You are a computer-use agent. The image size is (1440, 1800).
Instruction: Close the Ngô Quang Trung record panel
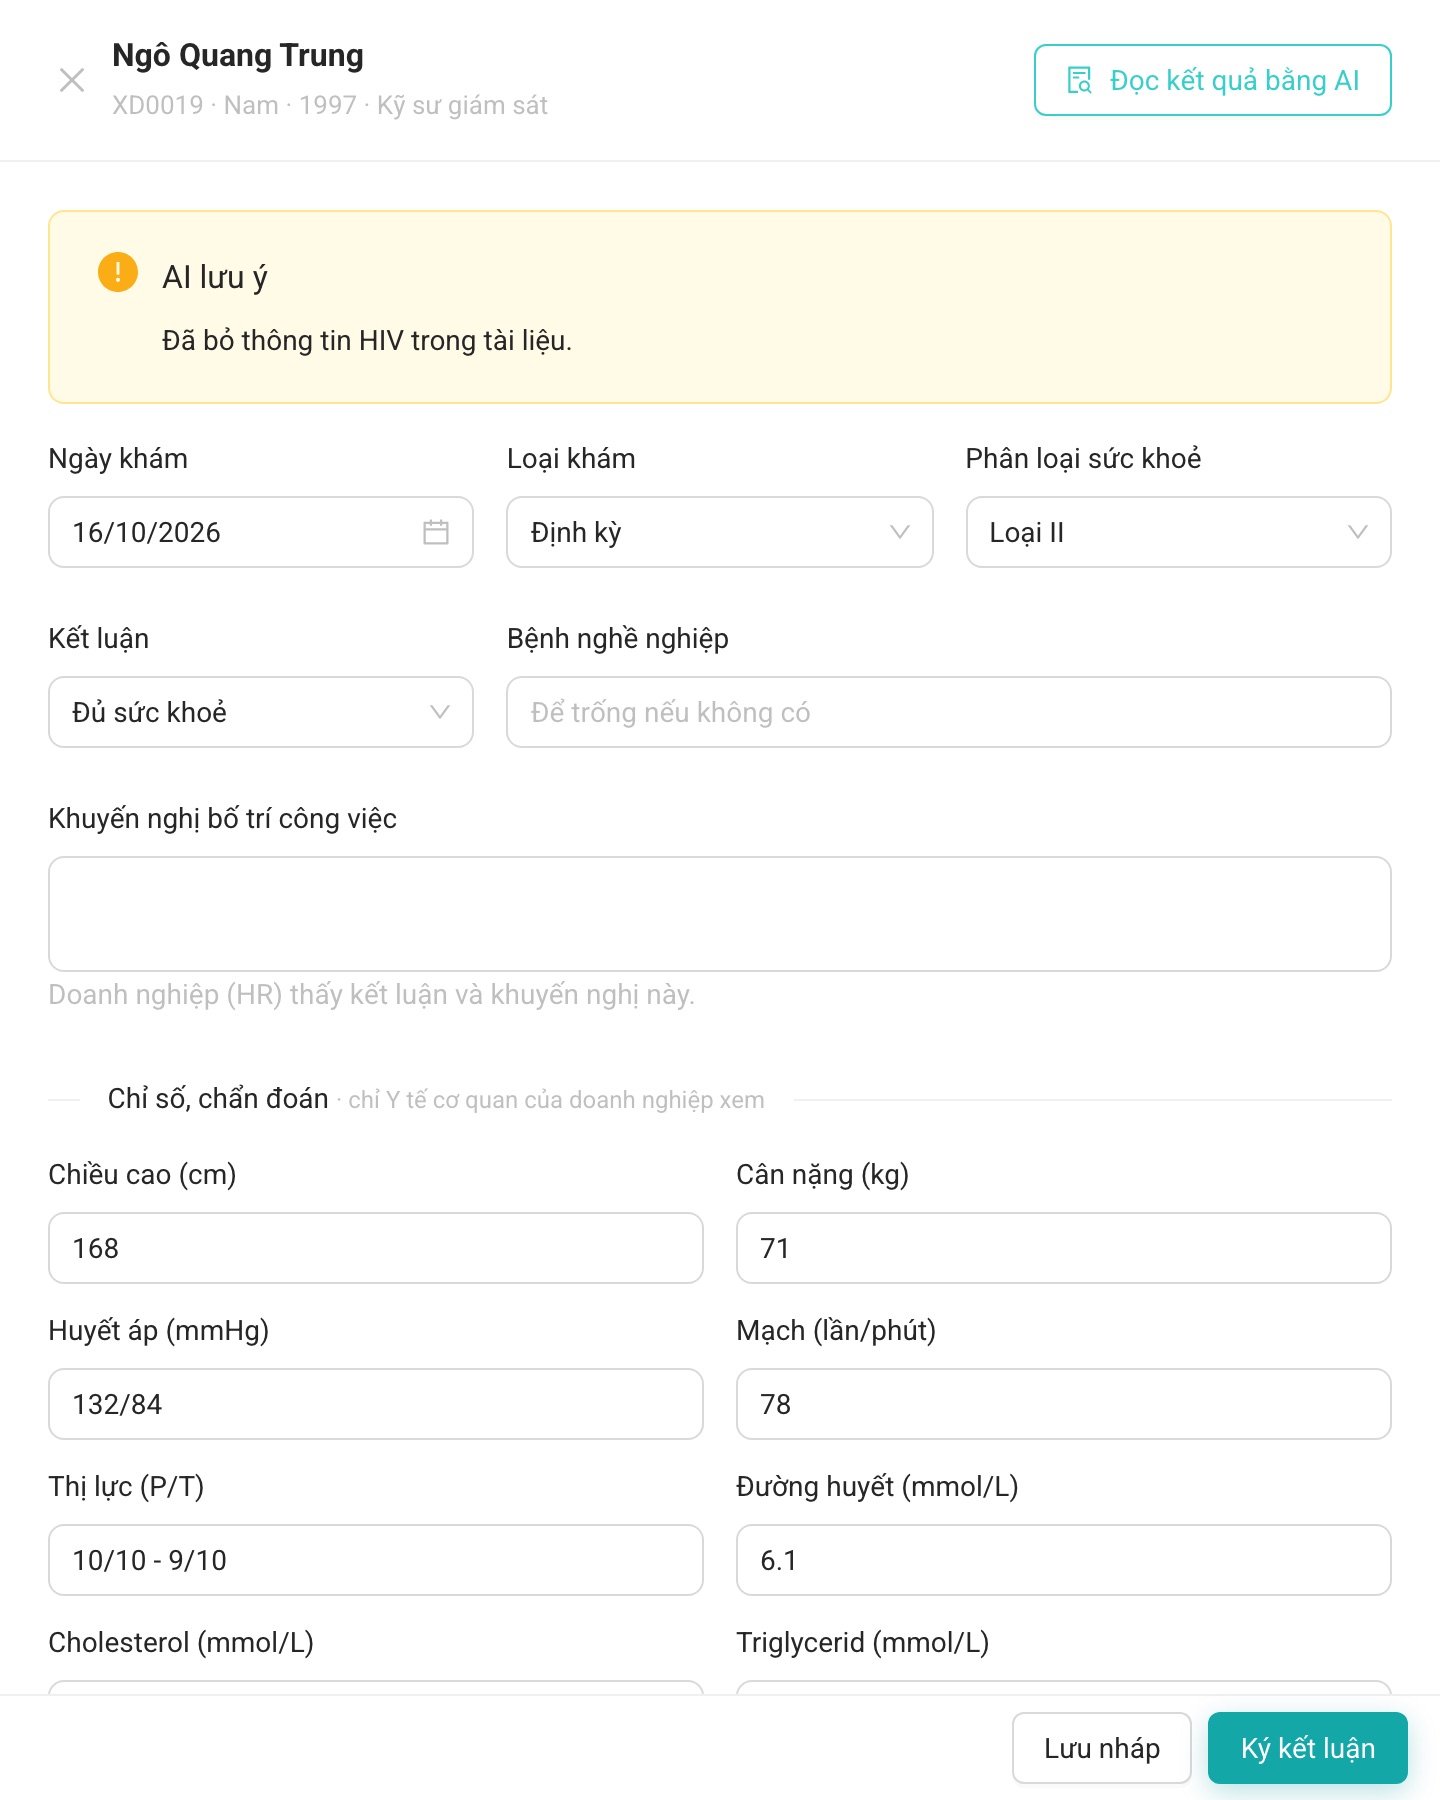(72, 80)
